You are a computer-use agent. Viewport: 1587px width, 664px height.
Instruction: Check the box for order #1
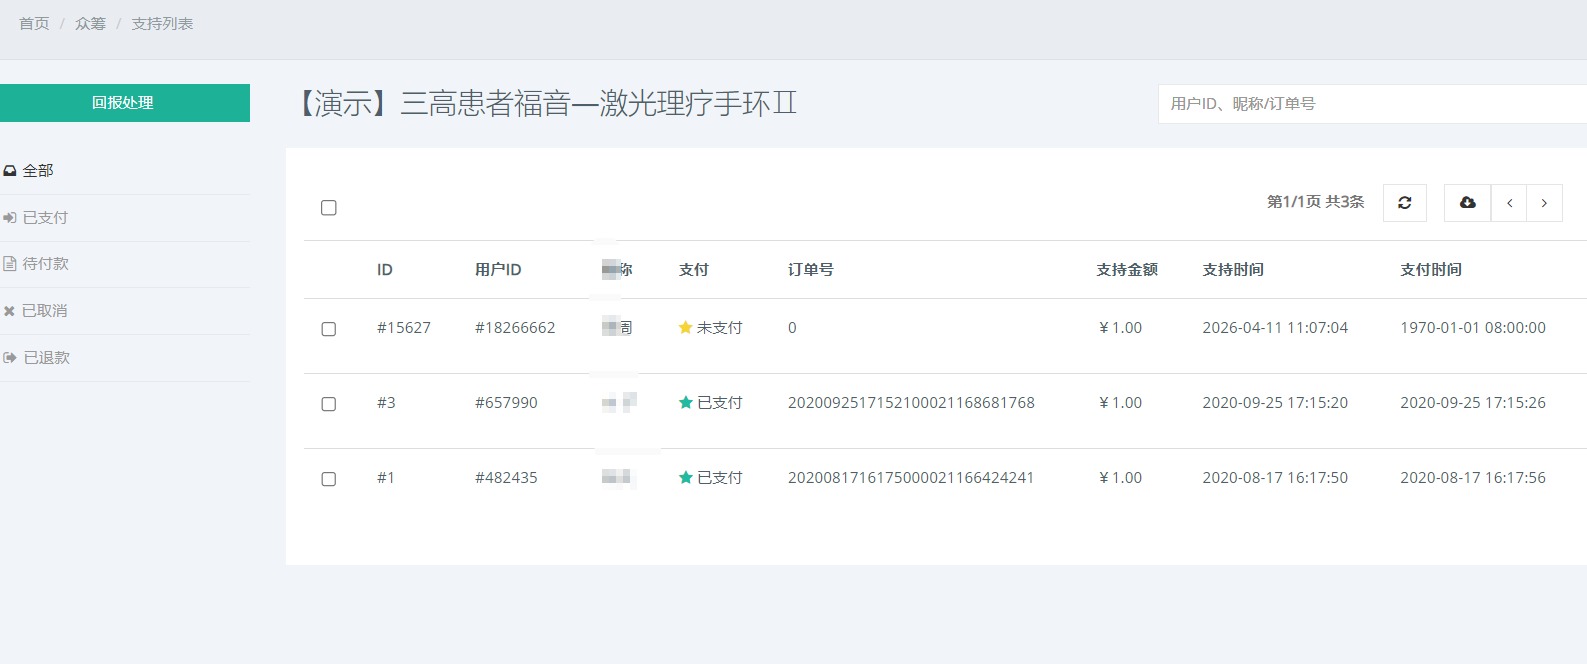point(328,479)
